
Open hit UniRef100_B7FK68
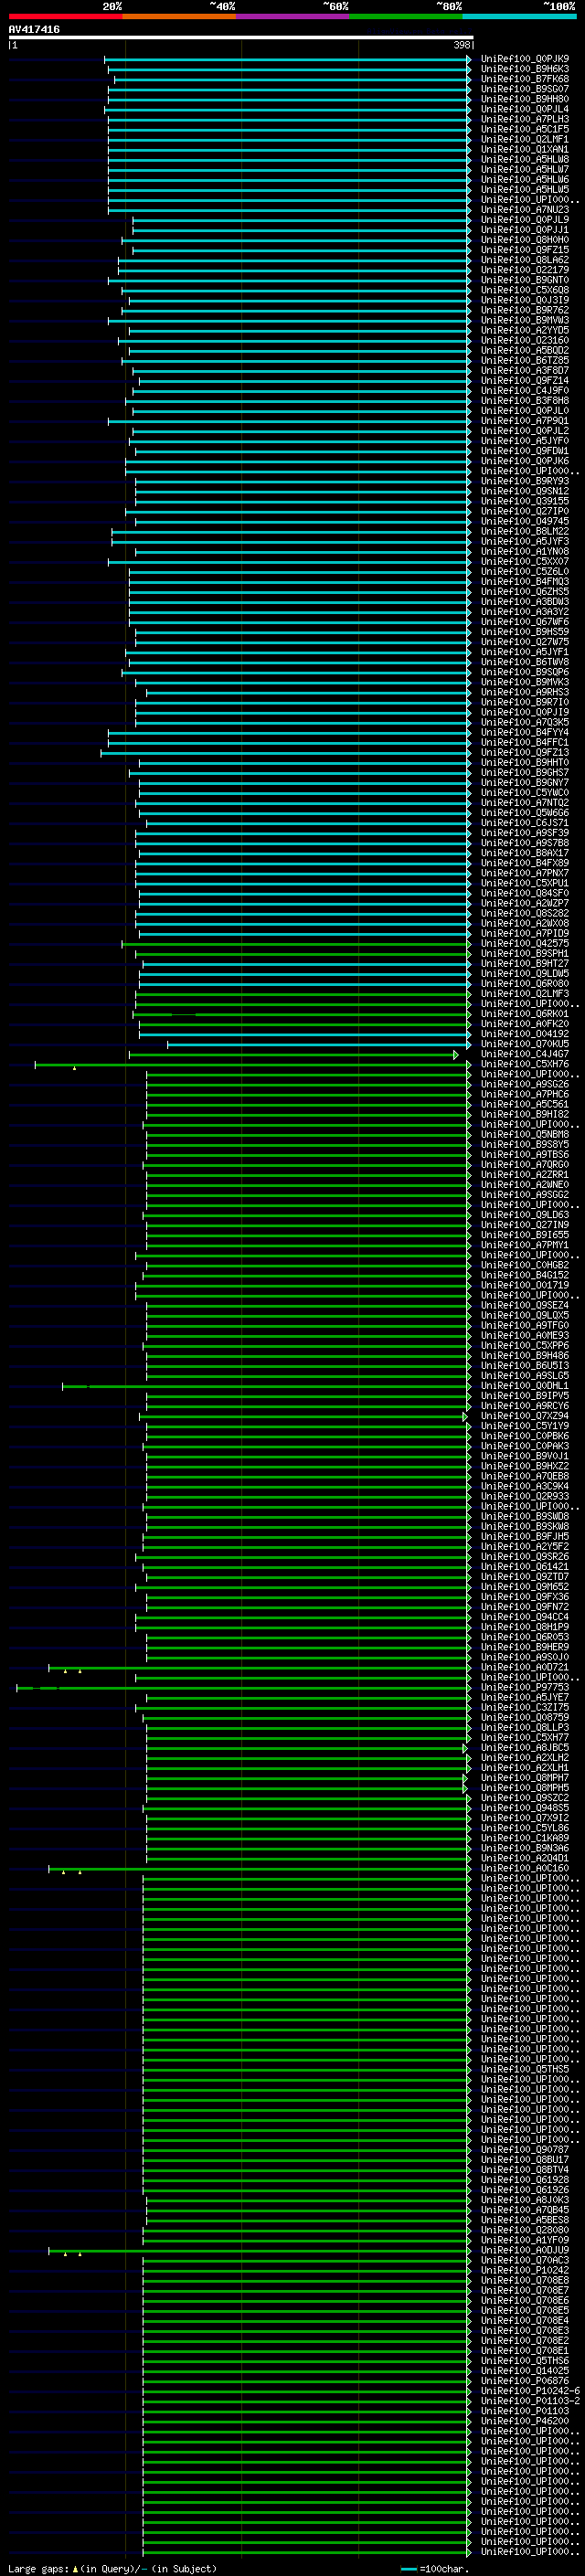coord(525,79)
